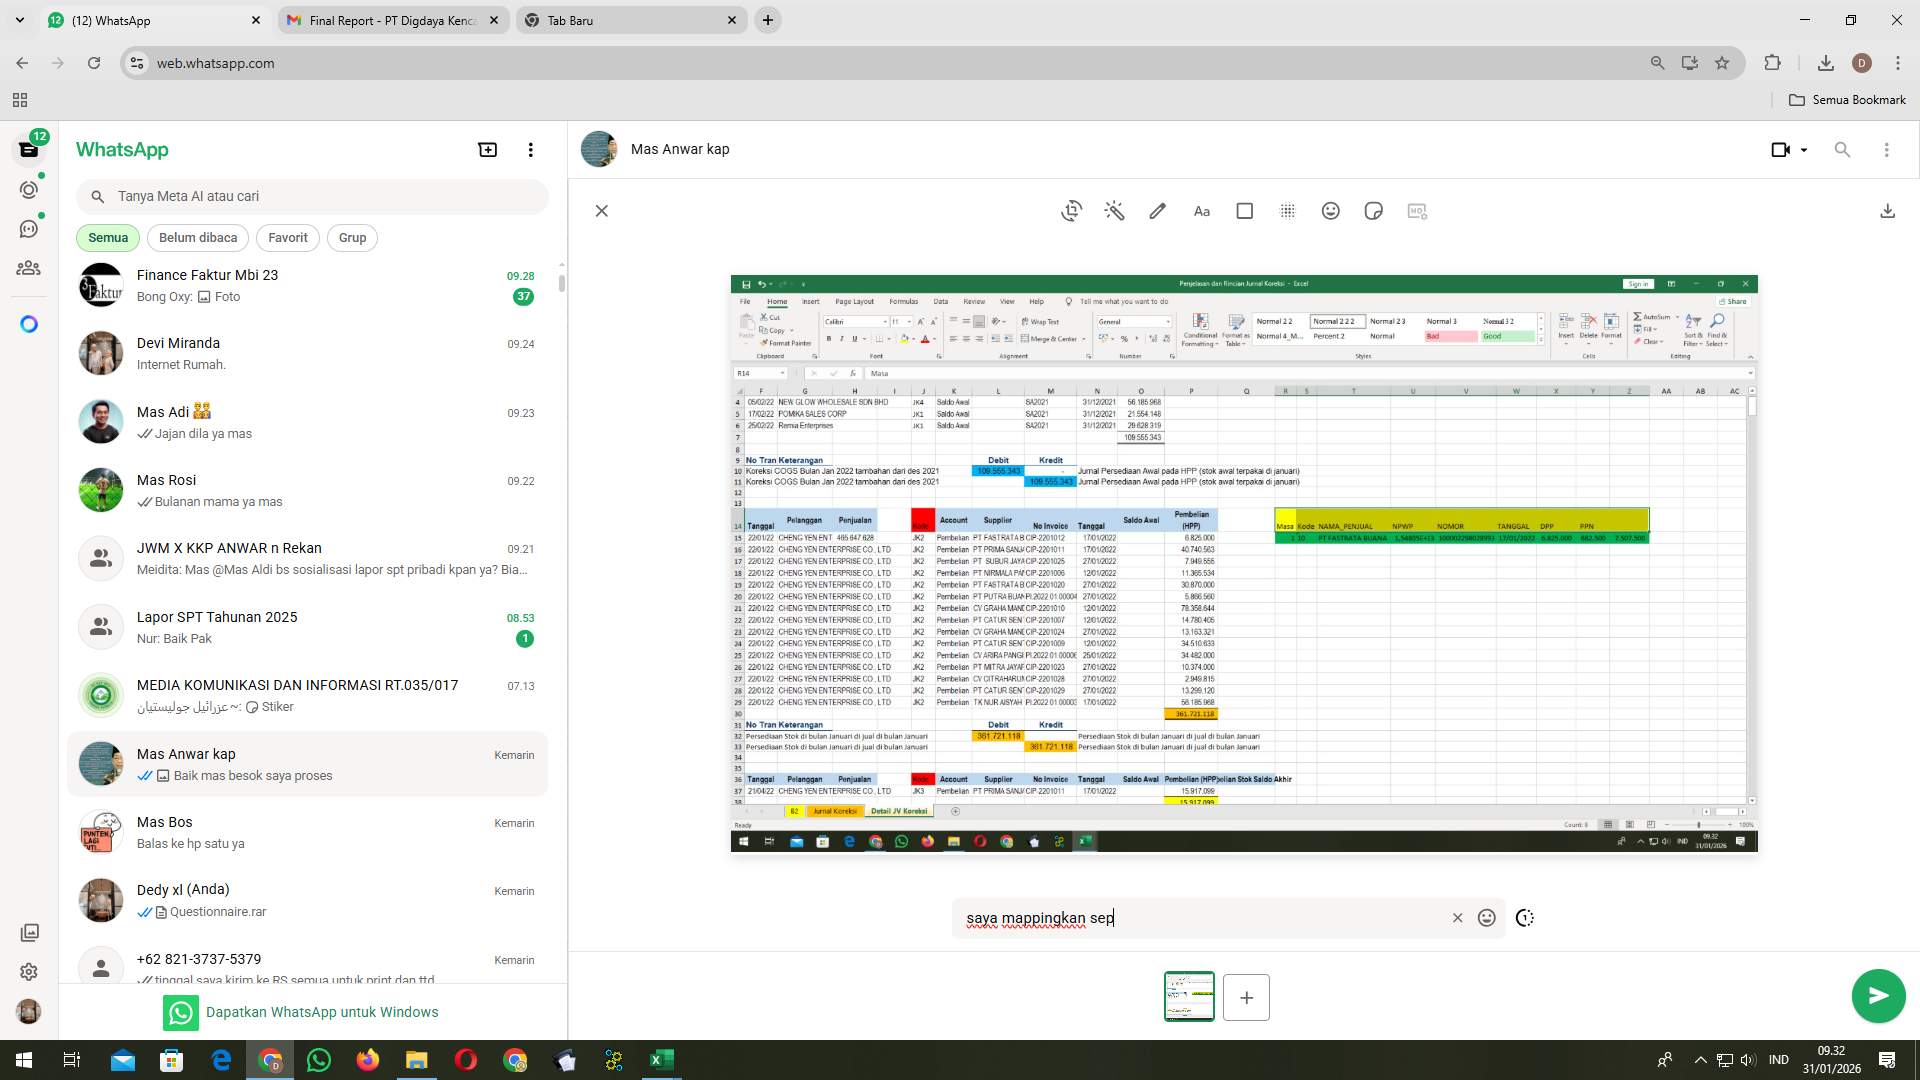
Task: Start a search in the Mas Anwar chat
Action: 1842,149
